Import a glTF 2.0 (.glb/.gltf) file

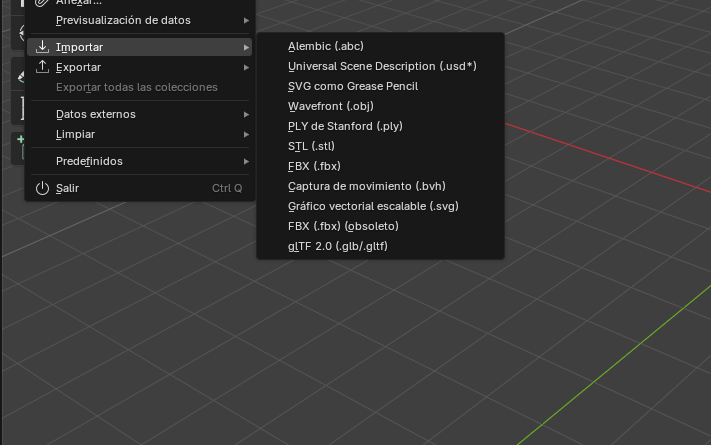pos(380,246)
